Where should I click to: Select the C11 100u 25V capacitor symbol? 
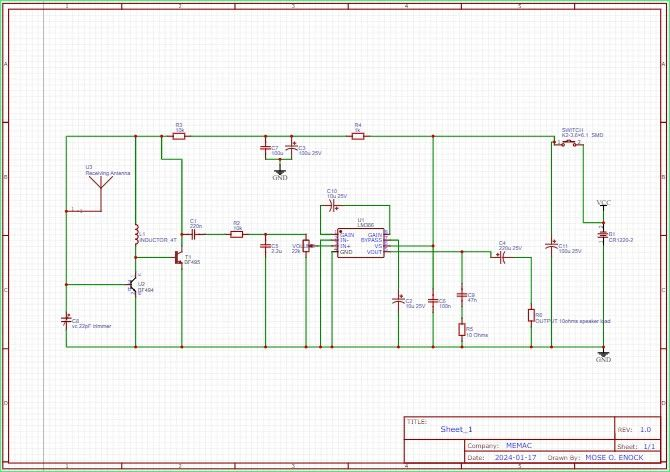(551, 246)
